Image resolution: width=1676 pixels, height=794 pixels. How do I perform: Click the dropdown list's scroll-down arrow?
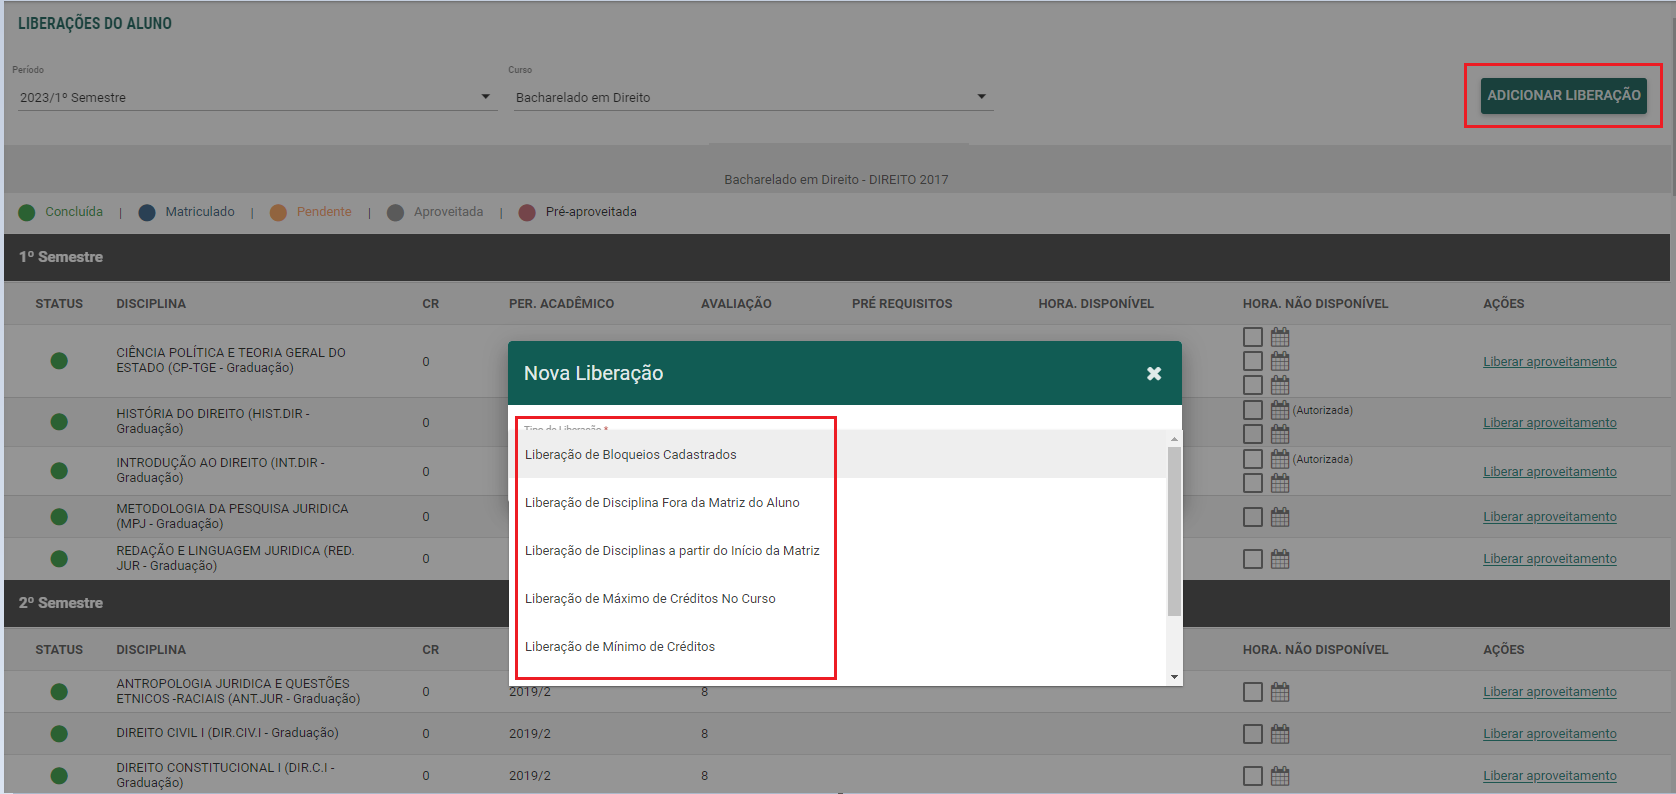(x=1174, y=677)
